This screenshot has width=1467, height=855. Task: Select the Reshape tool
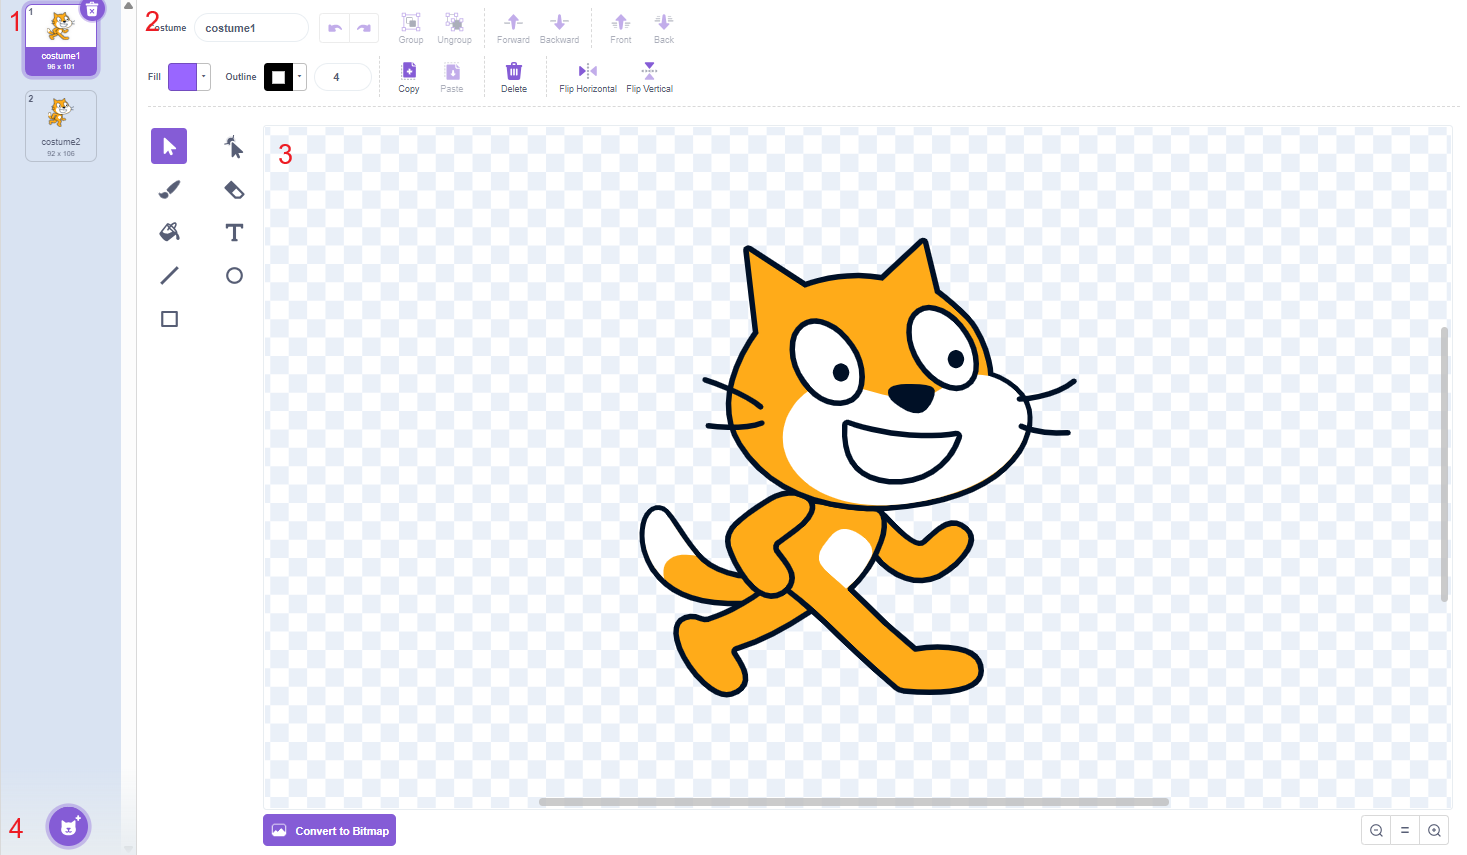click(x=234, y=148)
